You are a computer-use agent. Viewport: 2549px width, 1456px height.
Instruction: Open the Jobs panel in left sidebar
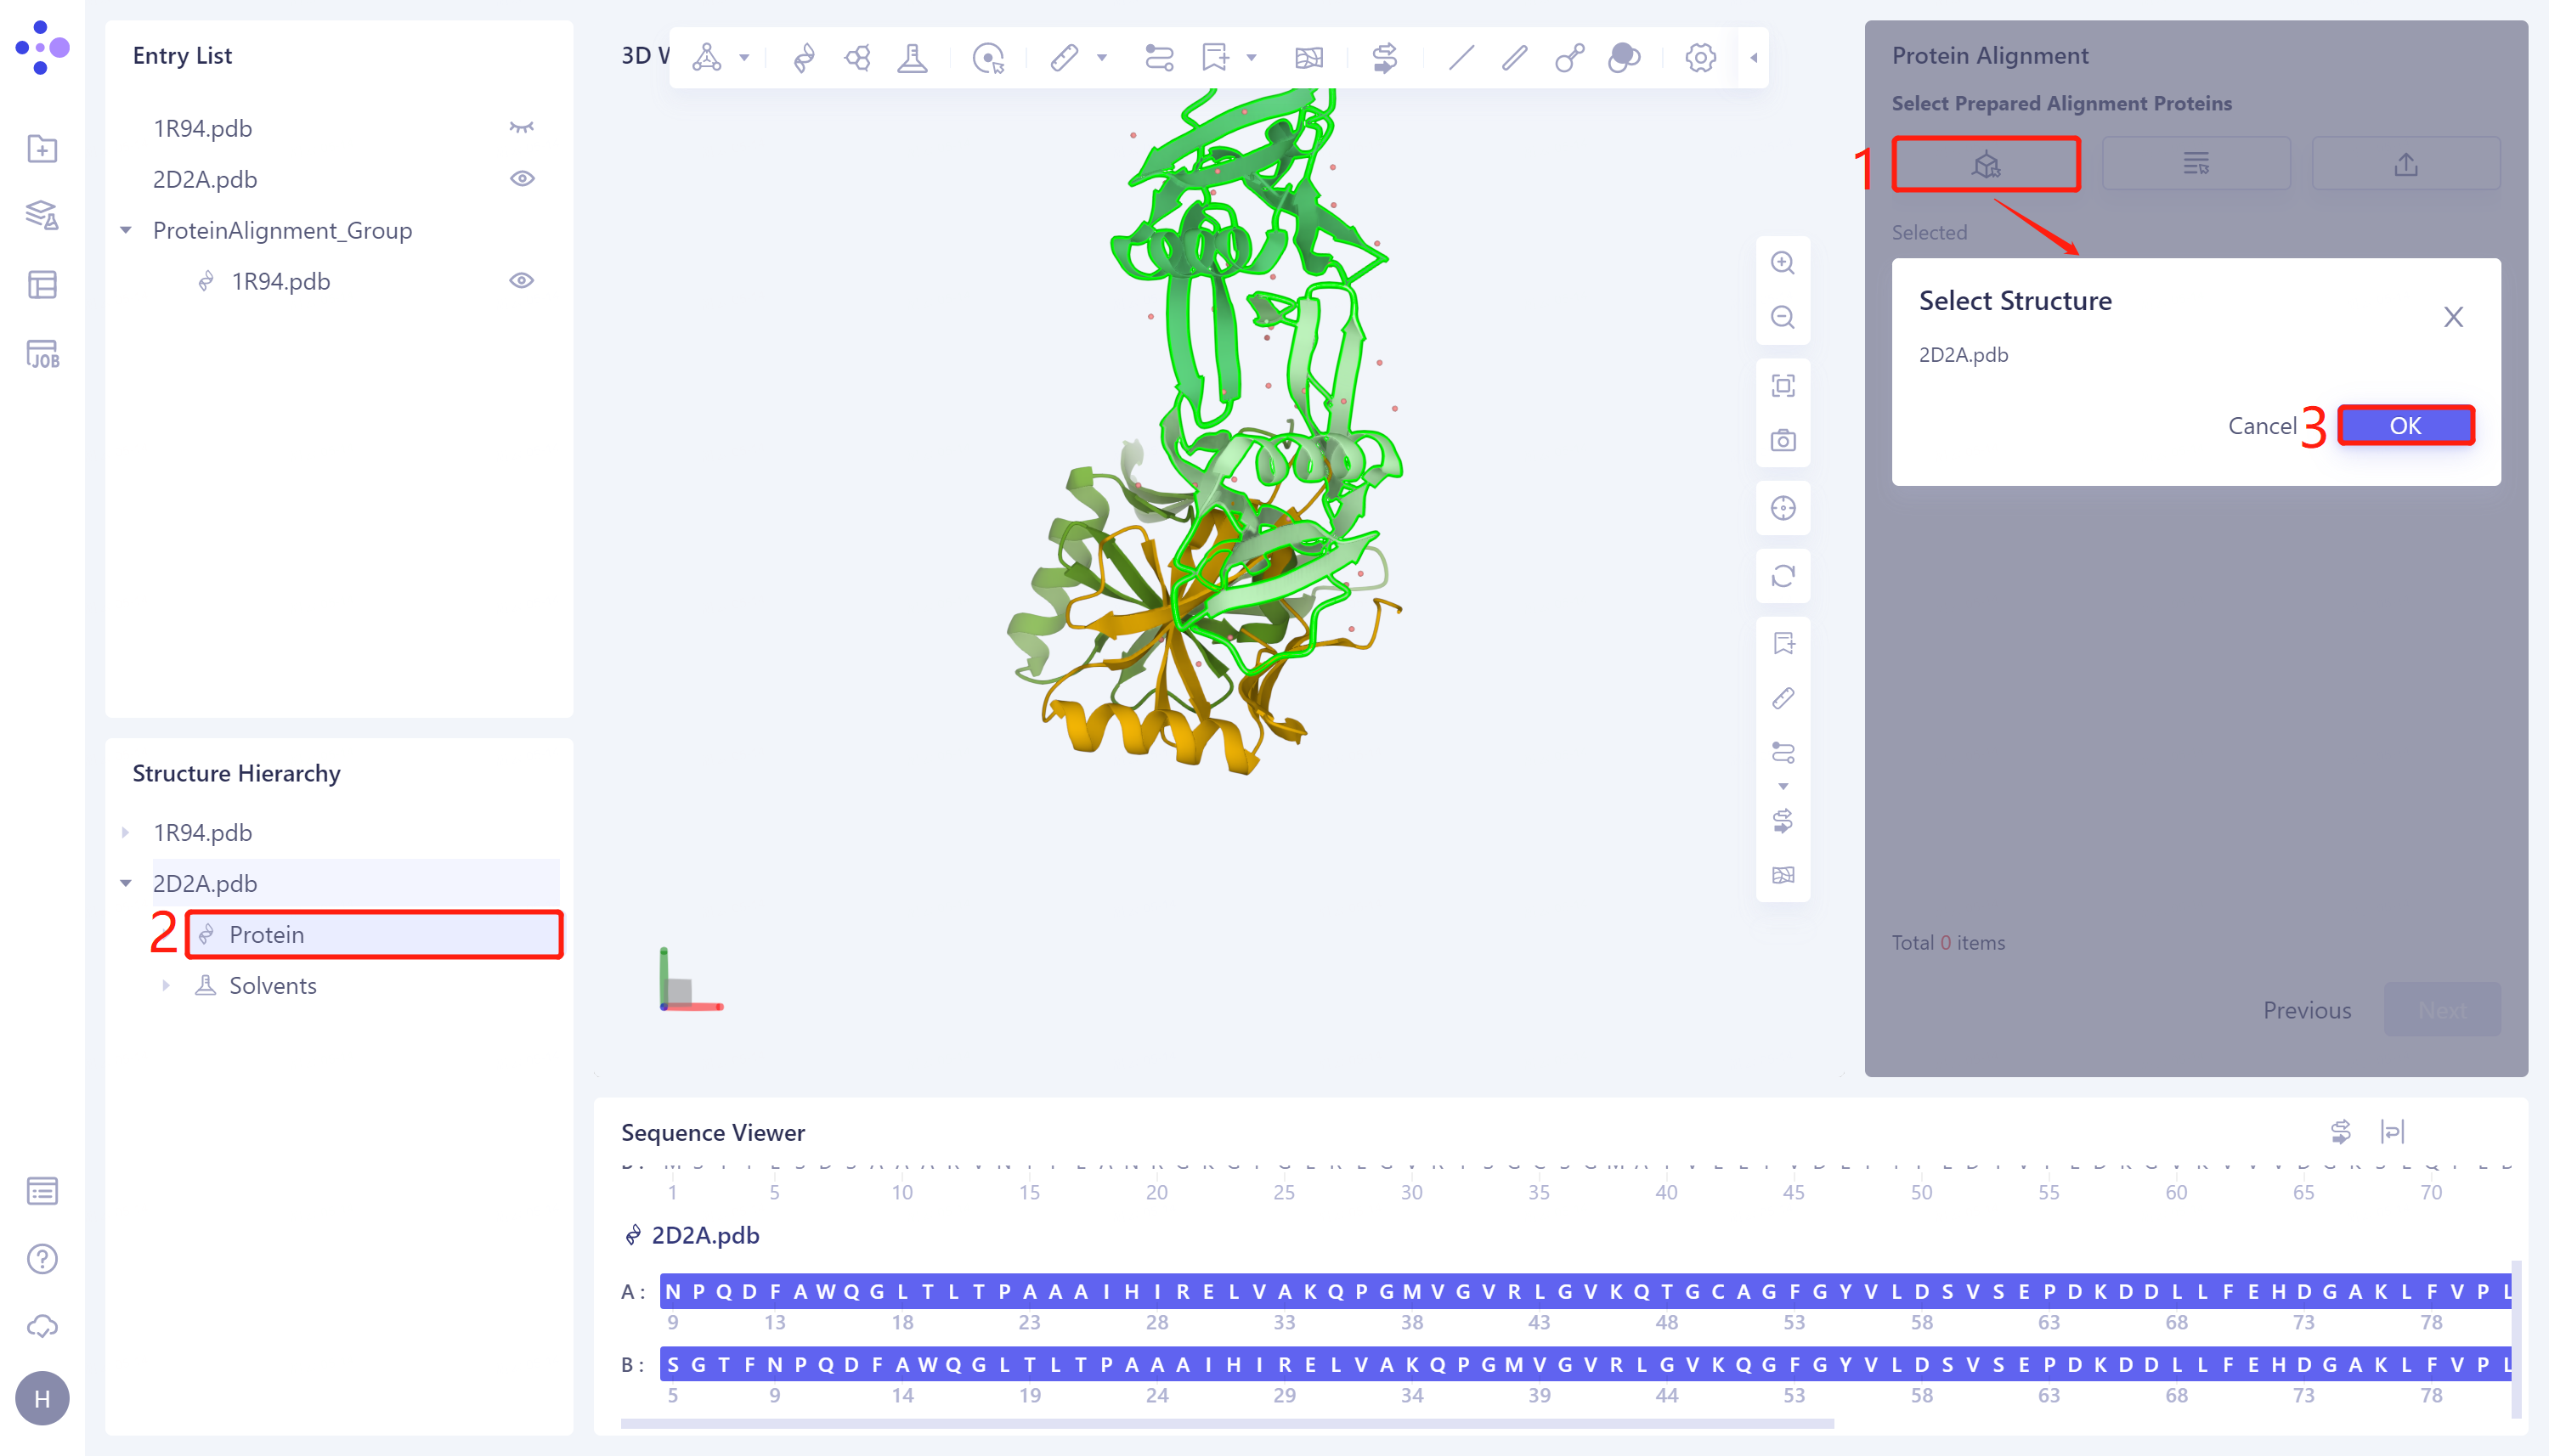click(42, 352)
